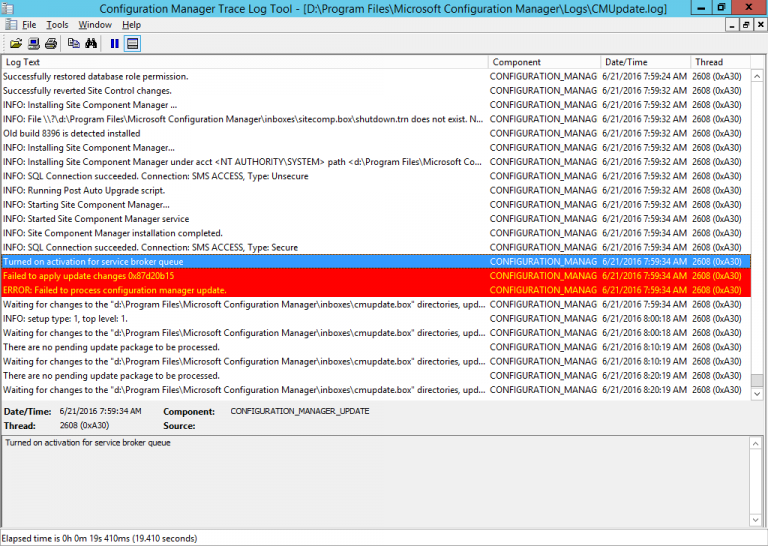Image resolution: width=768 pixels, height=546 pixels.
Task: Click the Log Text column header
Action: (x=244, y=62)
